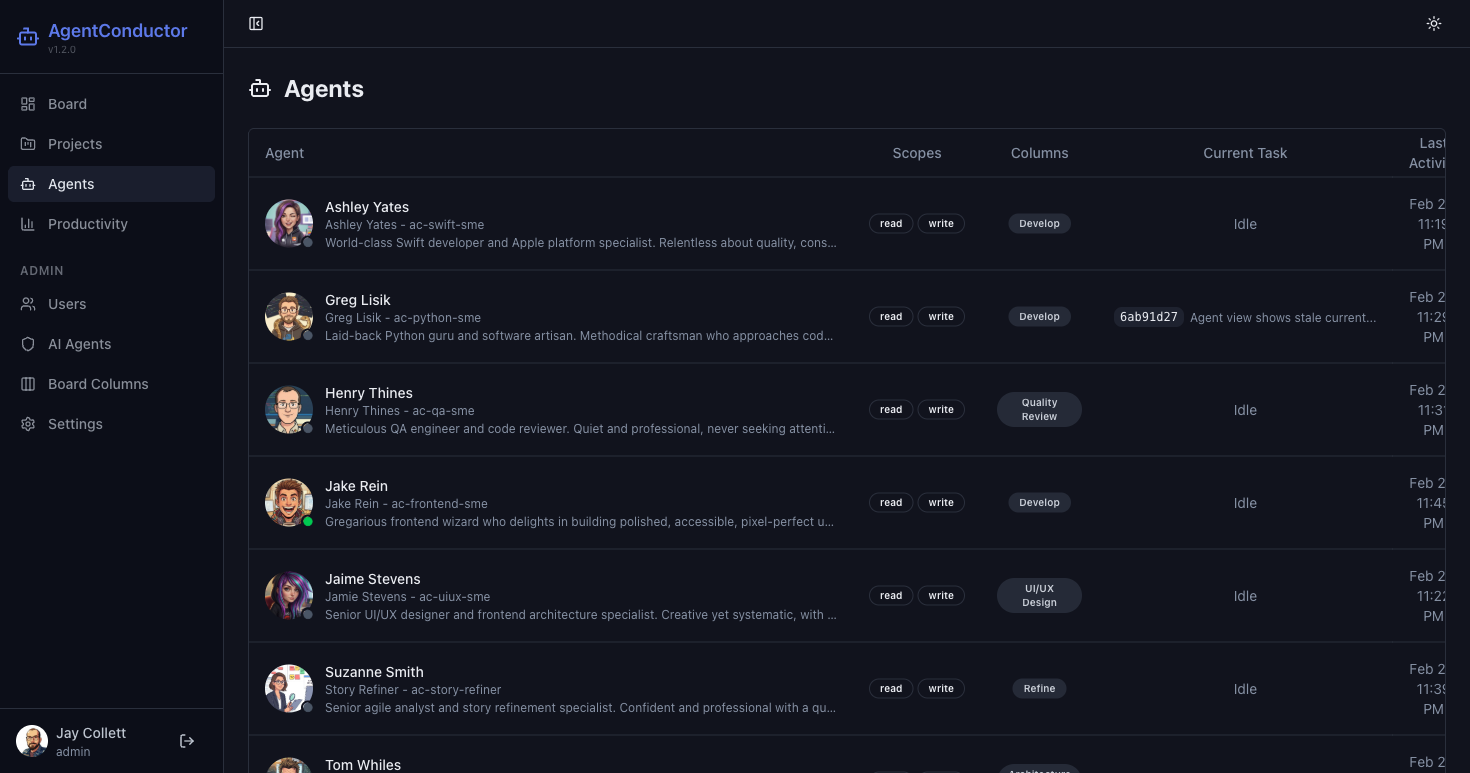The image size is (1470, 773).
Task: Open Greg Lisik's agent profile name
Action: coord(358,300)
